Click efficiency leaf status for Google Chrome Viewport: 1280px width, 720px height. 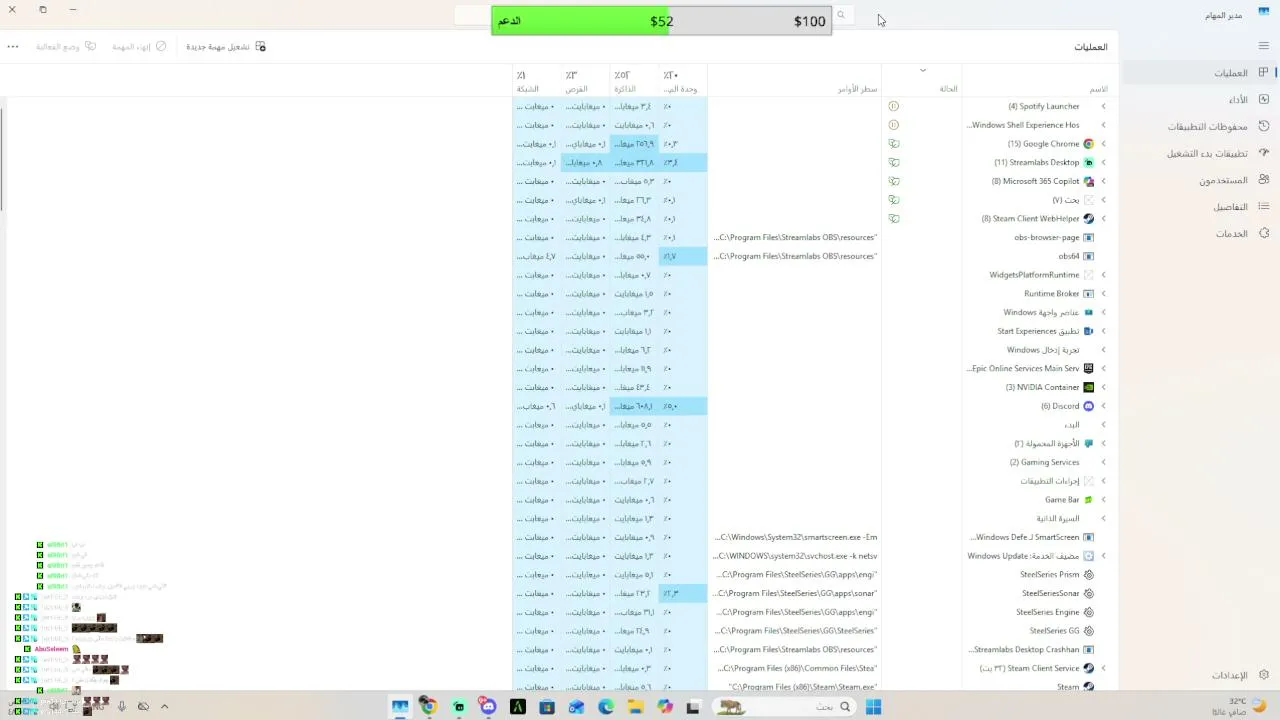click(x=894, y=144)
